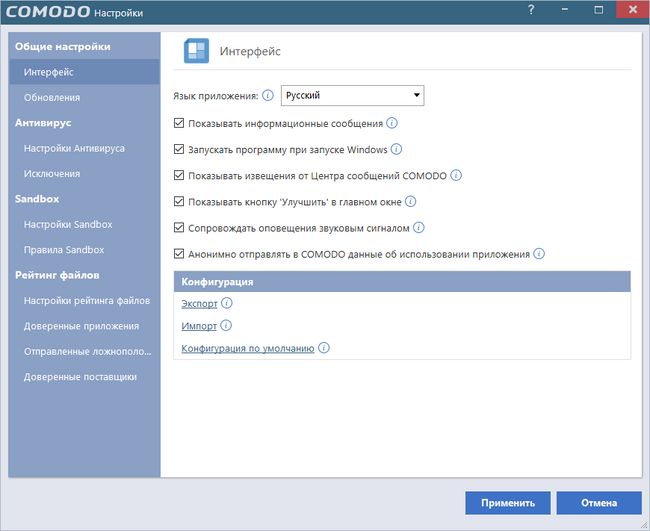Uncheck извещения от Центра сообщений COMODO
The image size is (650, 531).
coord(179,175)
